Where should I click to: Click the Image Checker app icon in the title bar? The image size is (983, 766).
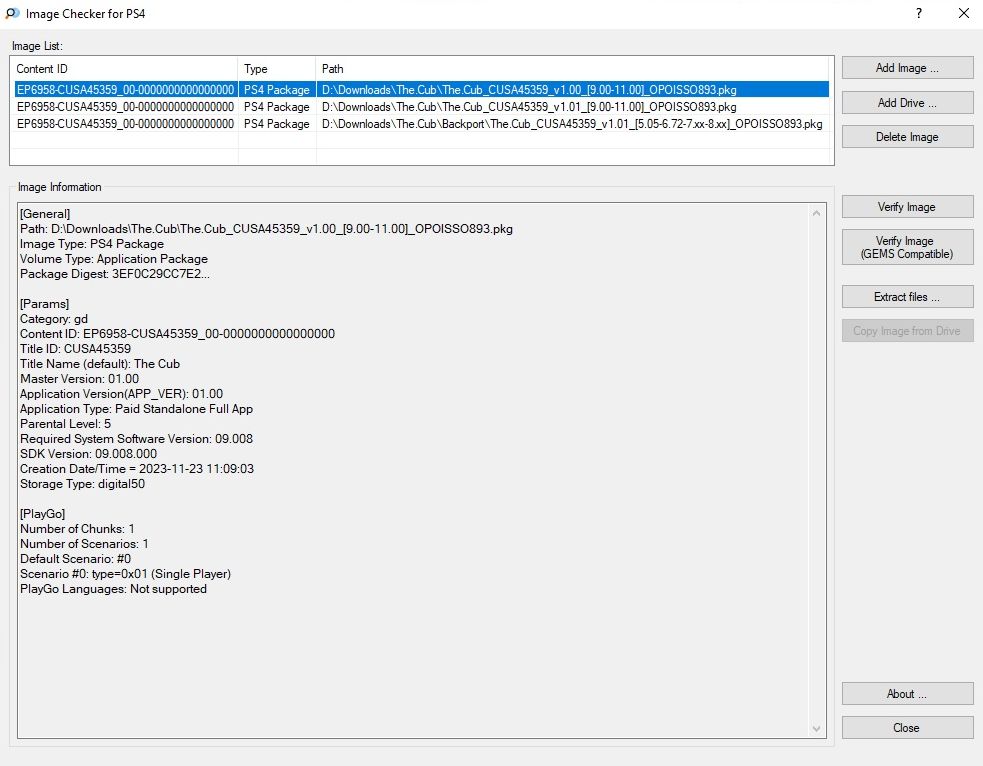pos(12,13)
